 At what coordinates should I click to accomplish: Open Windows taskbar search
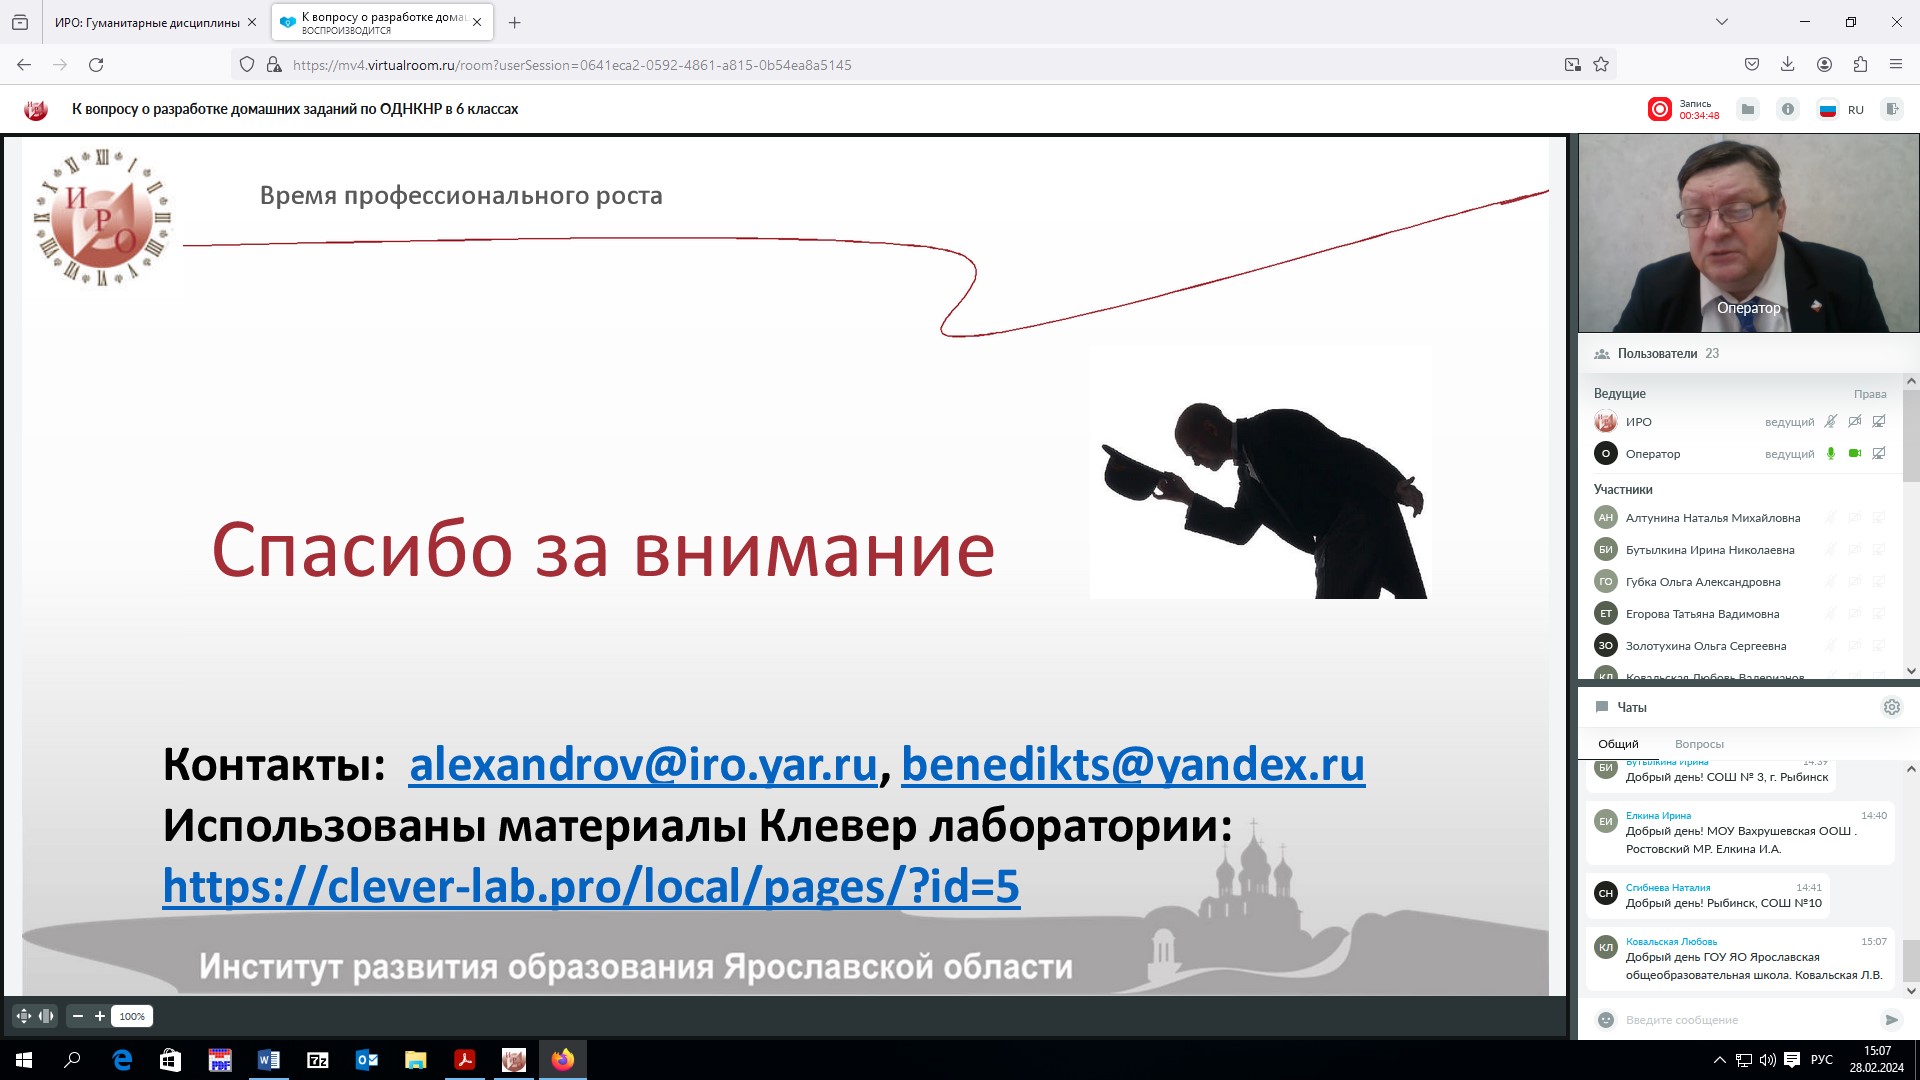coord(72,1060)
